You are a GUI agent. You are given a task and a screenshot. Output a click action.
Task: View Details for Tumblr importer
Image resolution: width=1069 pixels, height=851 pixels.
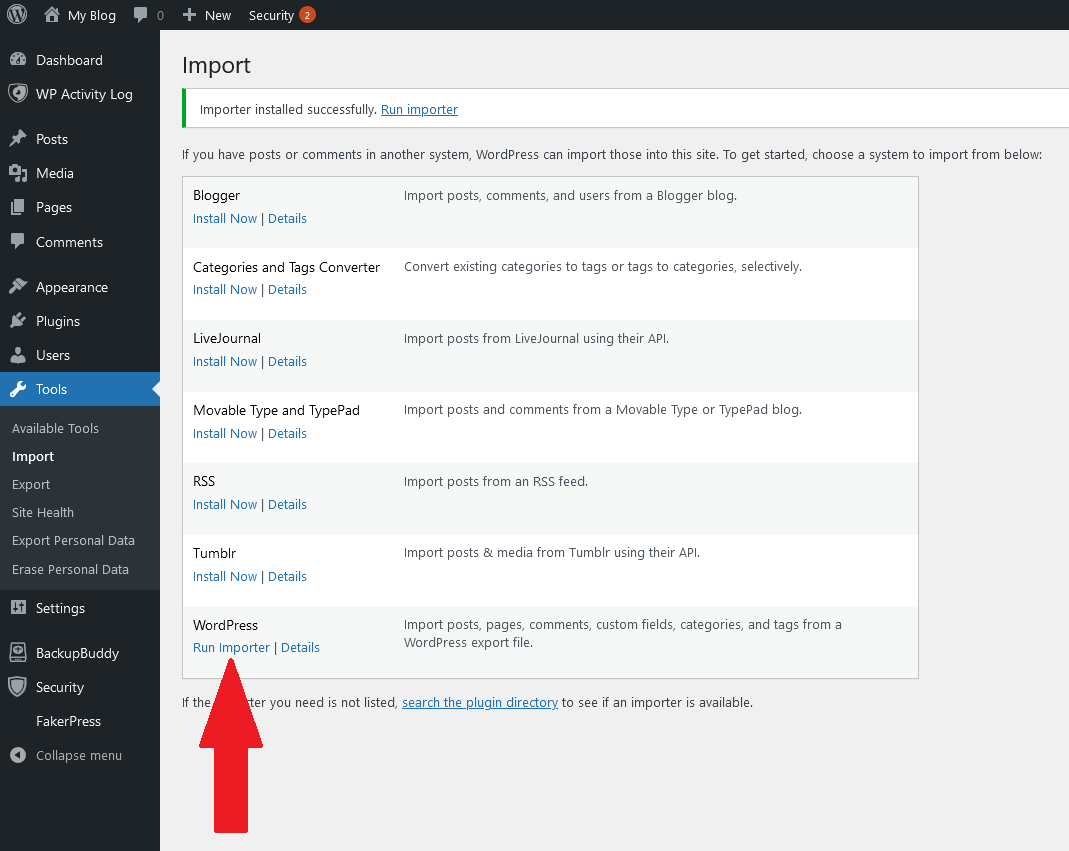pos(287,576)
